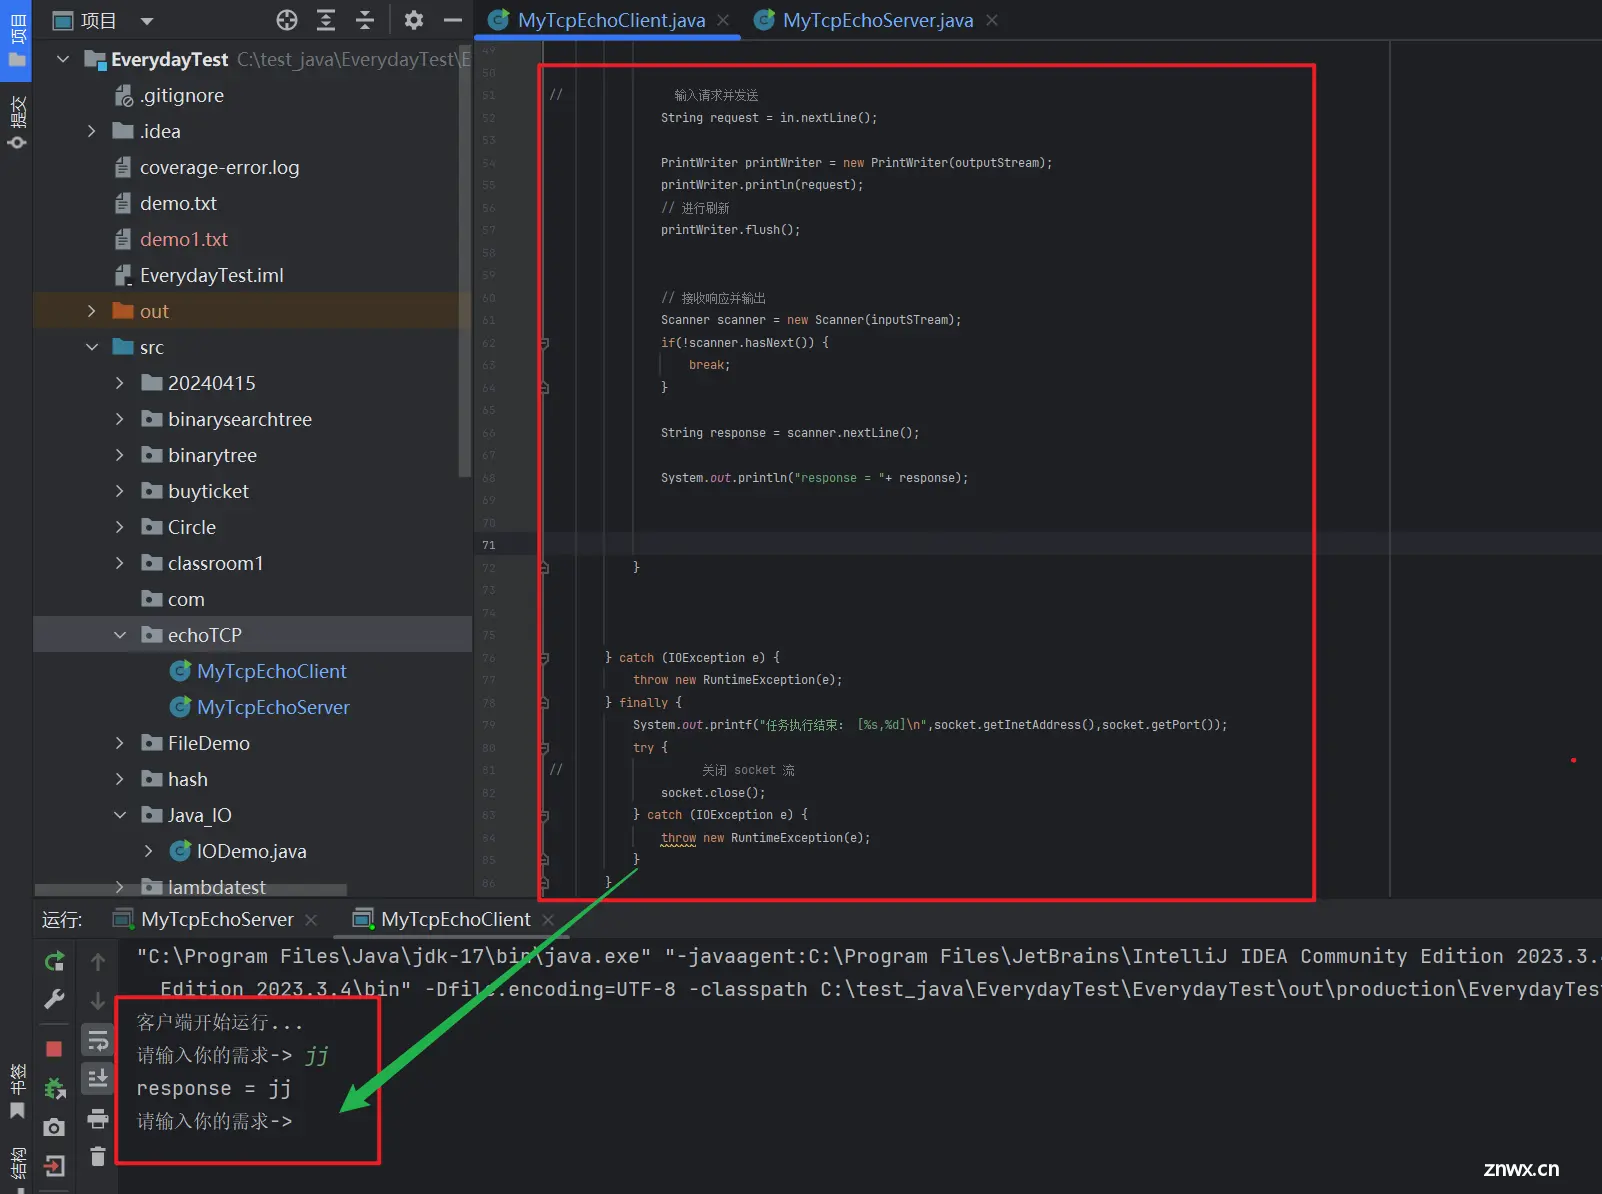Open MyTcpEchoClient class in tree
The height and width of the screenshot is (1194, 1602).
click(272, 671)
